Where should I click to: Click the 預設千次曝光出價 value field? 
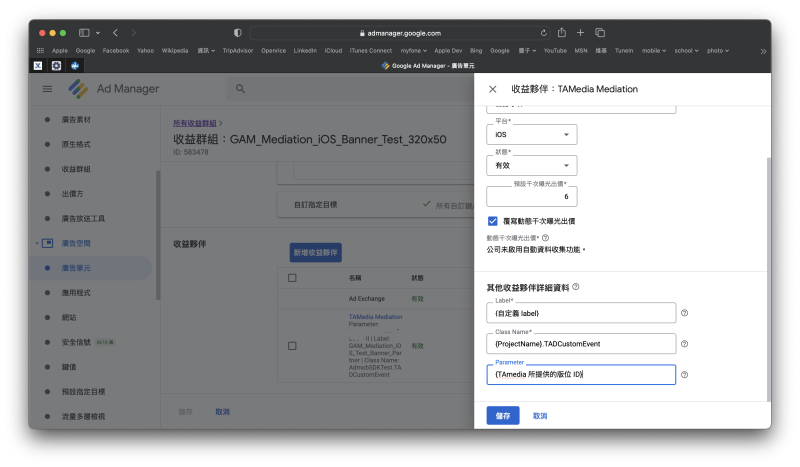532,196
